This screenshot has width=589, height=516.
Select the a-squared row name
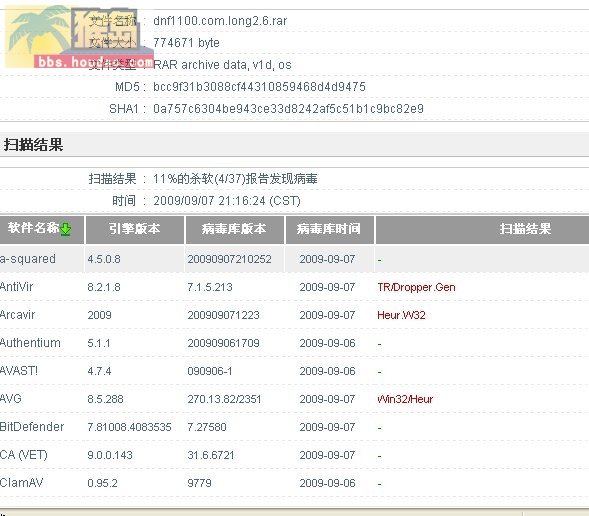pos(28,259)
